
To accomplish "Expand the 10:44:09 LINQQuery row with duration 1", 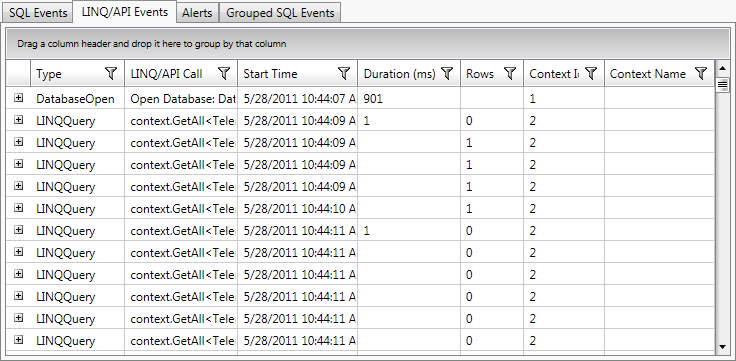I will tap(18, 120).
